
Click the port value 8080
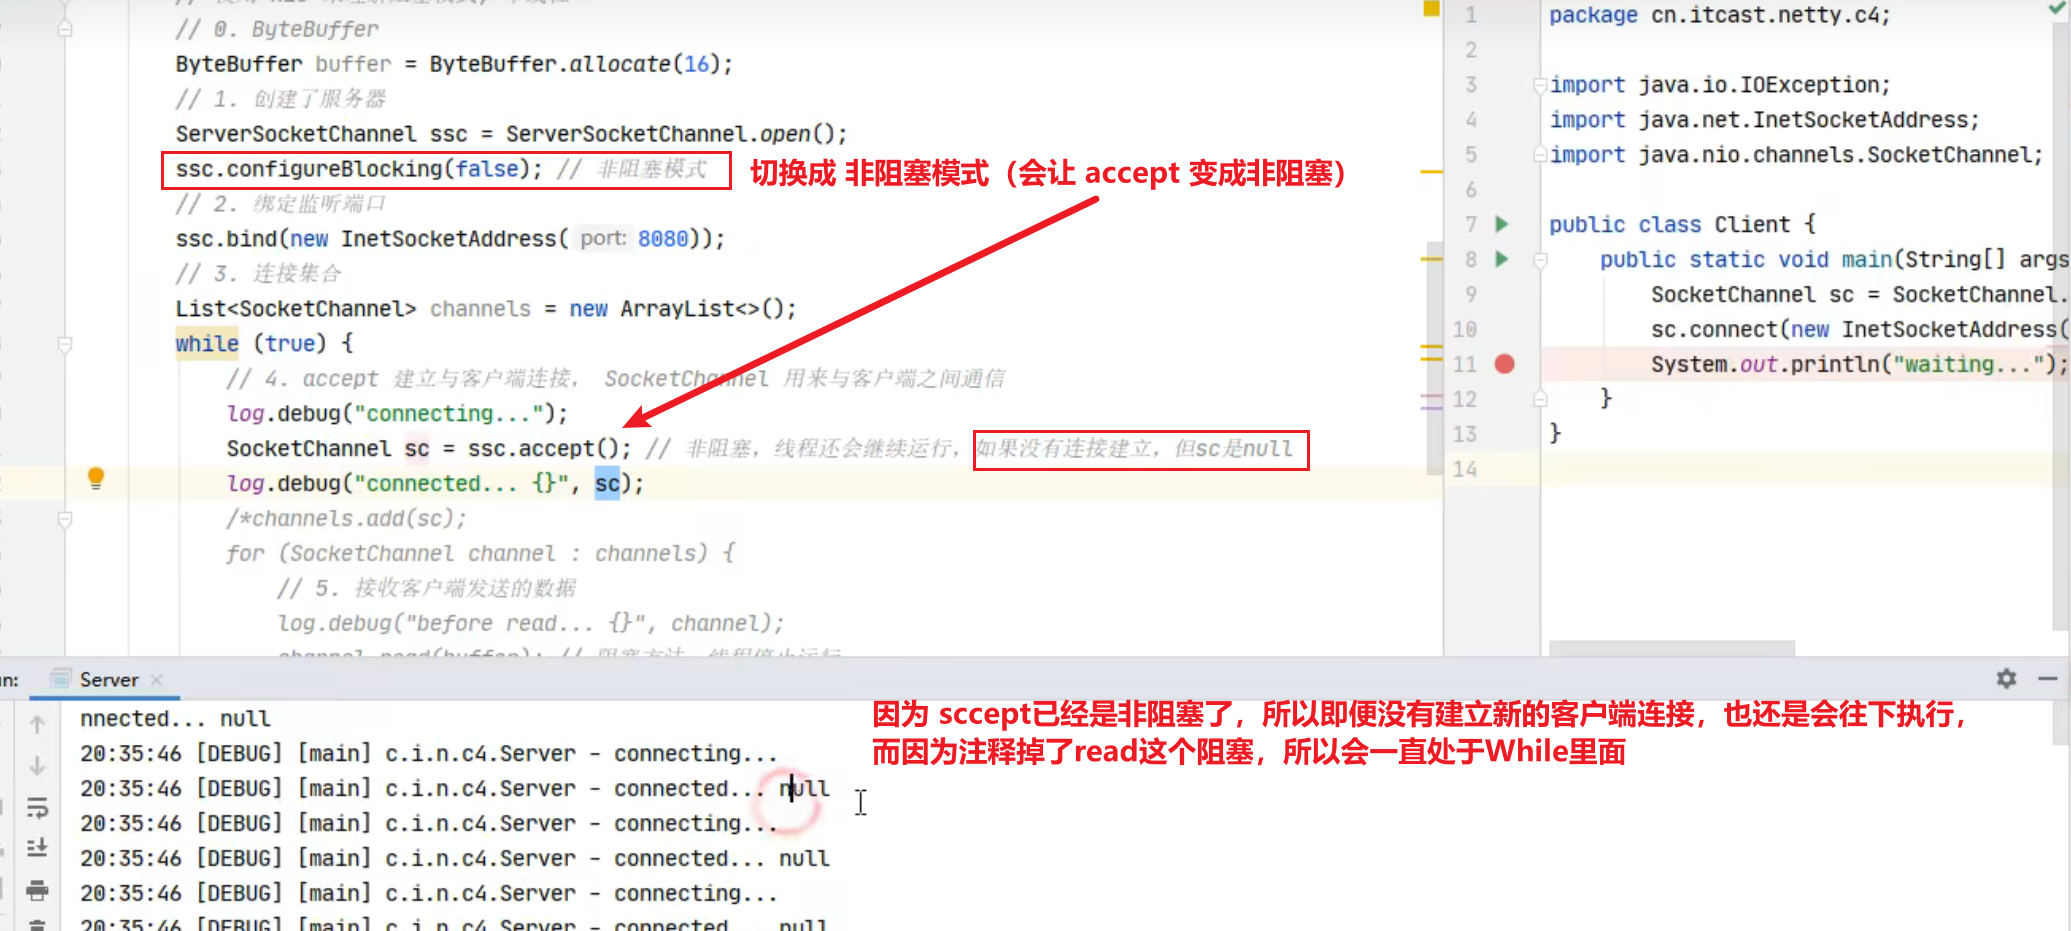click(x=663, y=239)
